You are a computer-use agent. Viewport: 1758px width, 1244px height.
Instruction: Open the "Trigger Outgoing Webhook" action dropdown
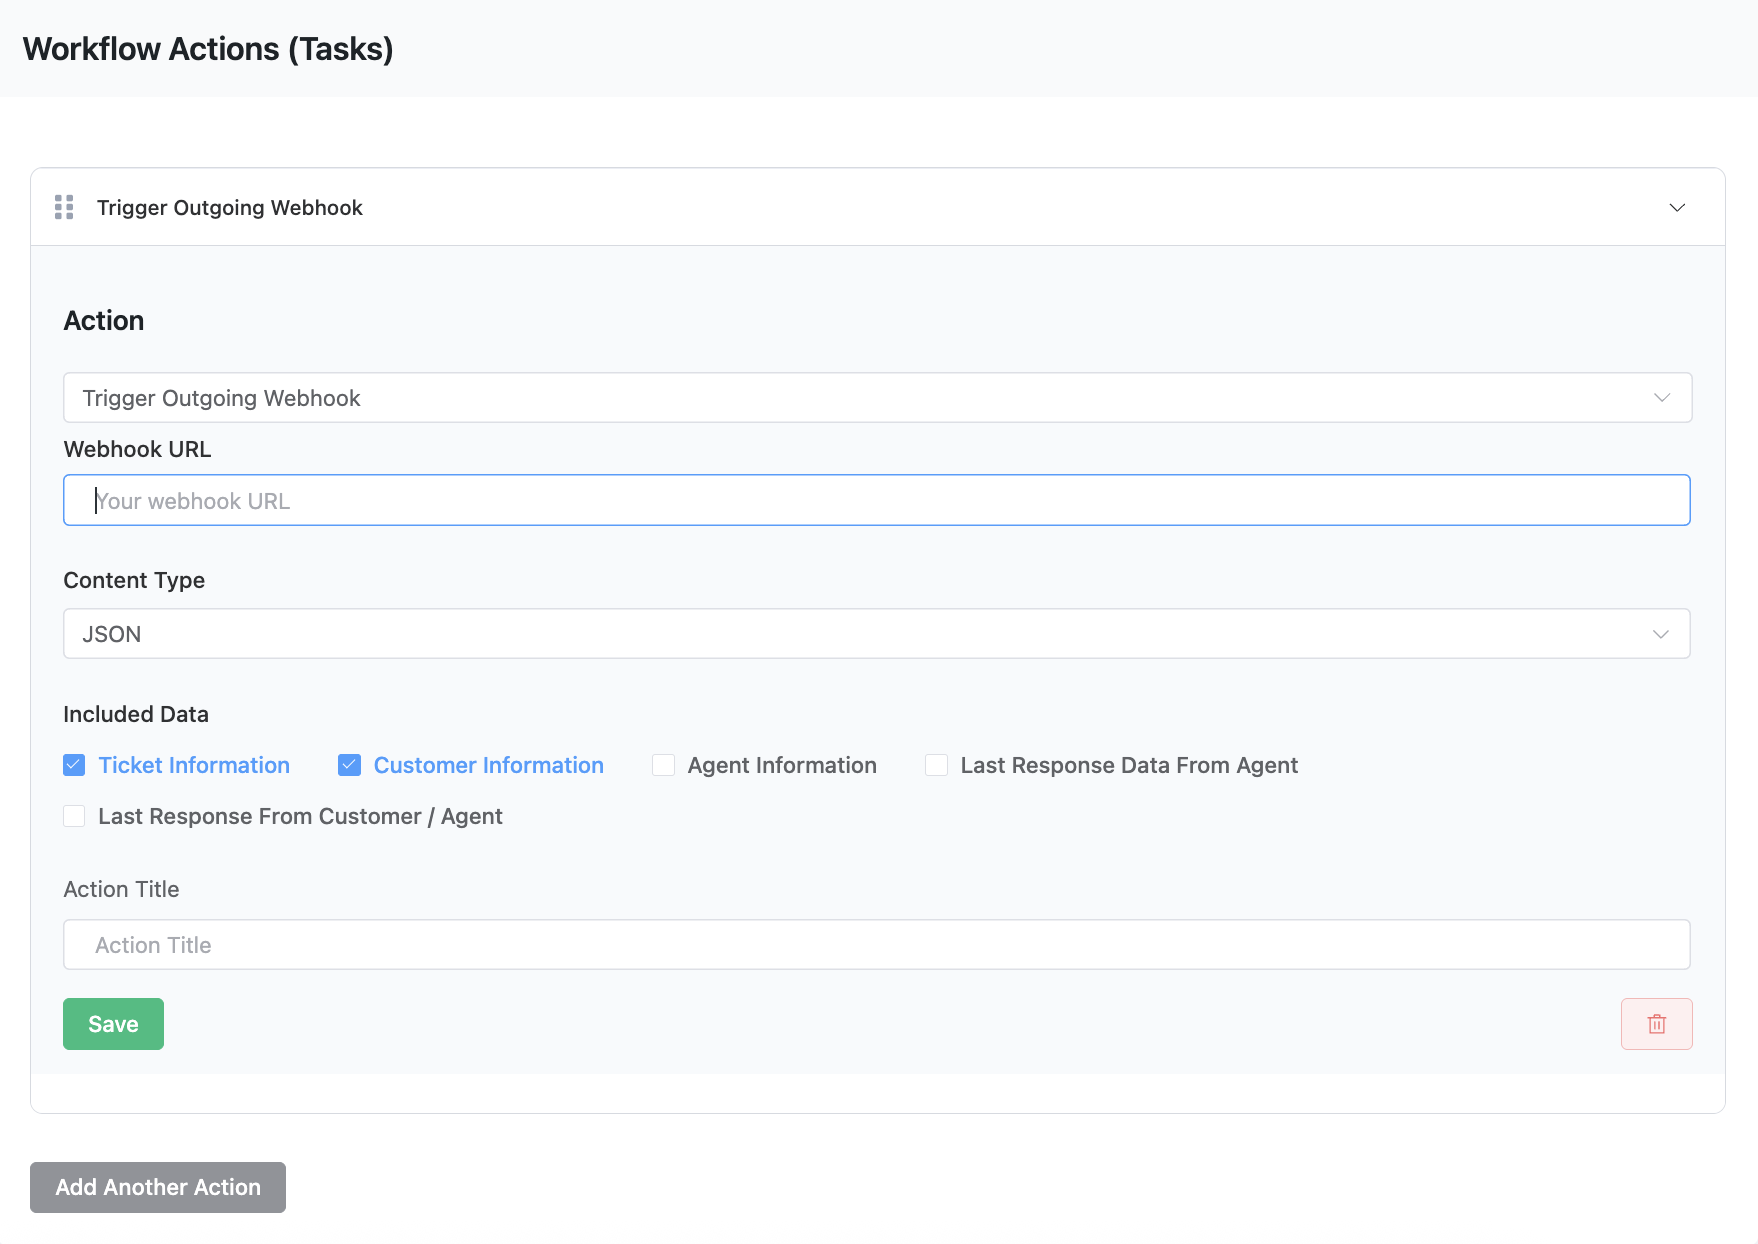(x=876, y=397)
